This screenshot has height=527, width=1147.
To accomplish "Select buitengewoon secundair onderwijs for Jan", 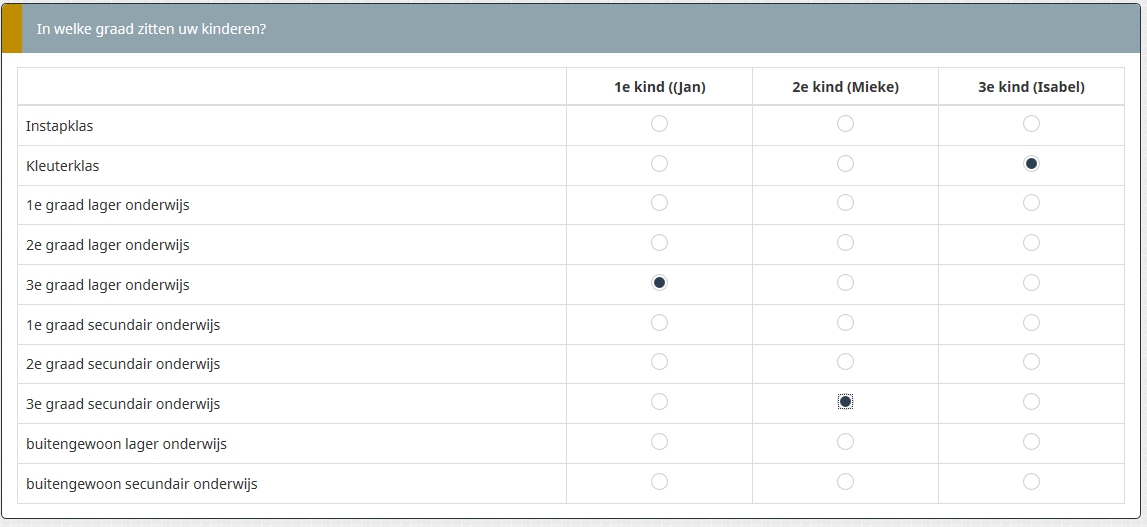I will coord(659,482).
